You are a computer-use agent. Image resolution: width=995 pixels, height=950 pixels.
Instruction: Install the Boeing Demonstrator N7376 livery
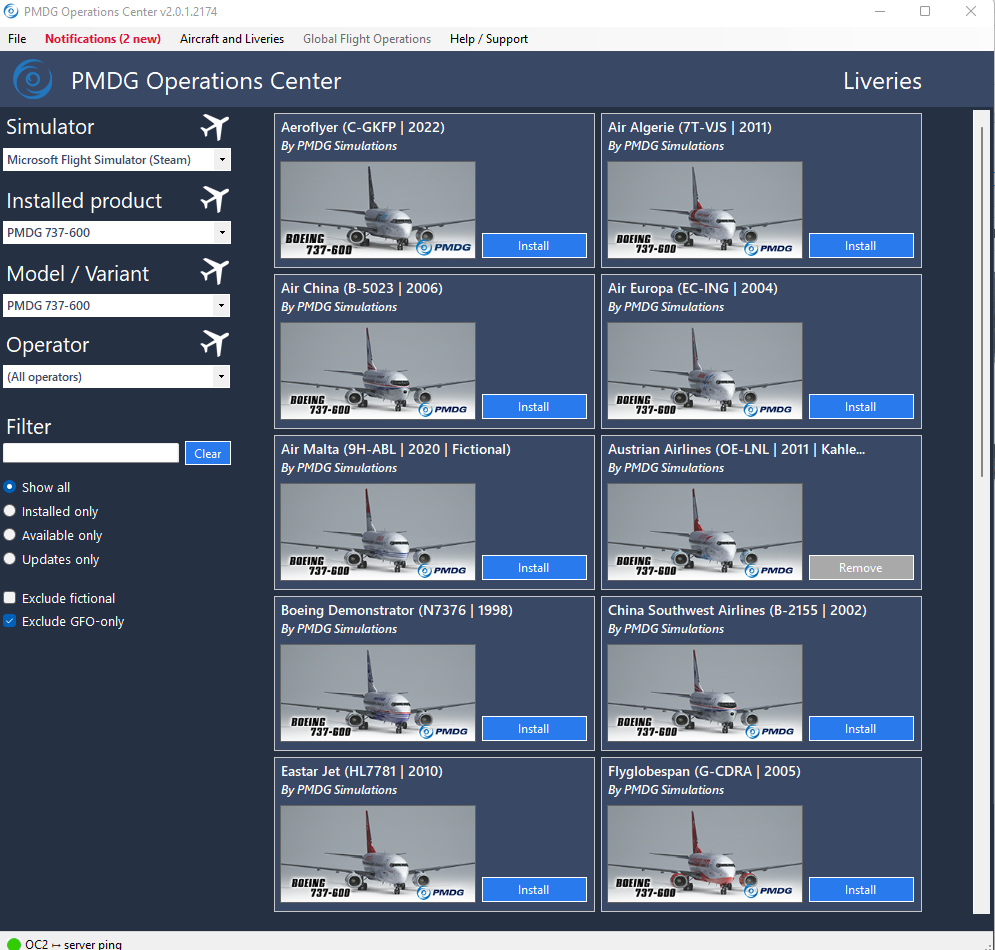click(x=534, y=729)
